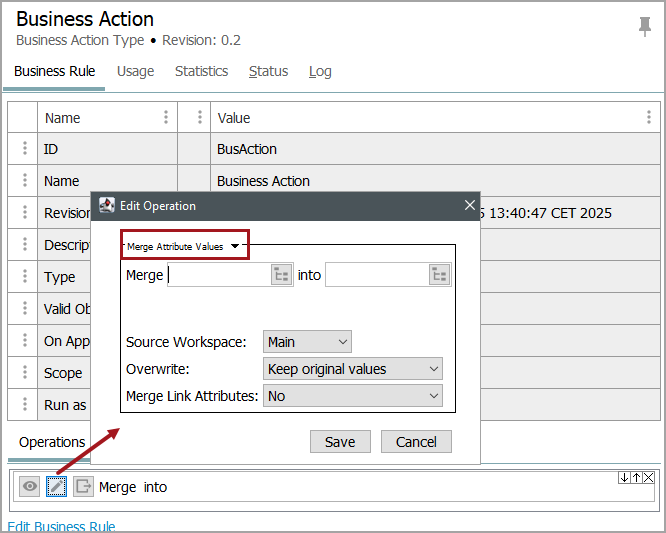
Task: Switch to the Usage tab
Action: (135, 71)
